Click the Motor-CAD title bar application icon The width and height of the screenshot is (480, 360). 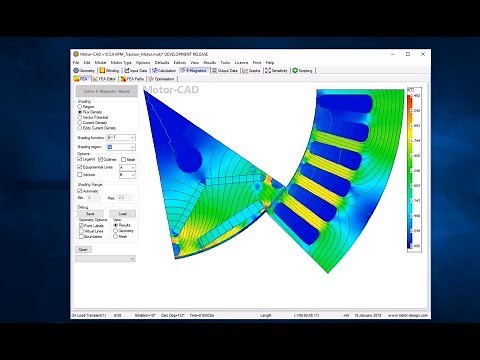pos(76,54)
